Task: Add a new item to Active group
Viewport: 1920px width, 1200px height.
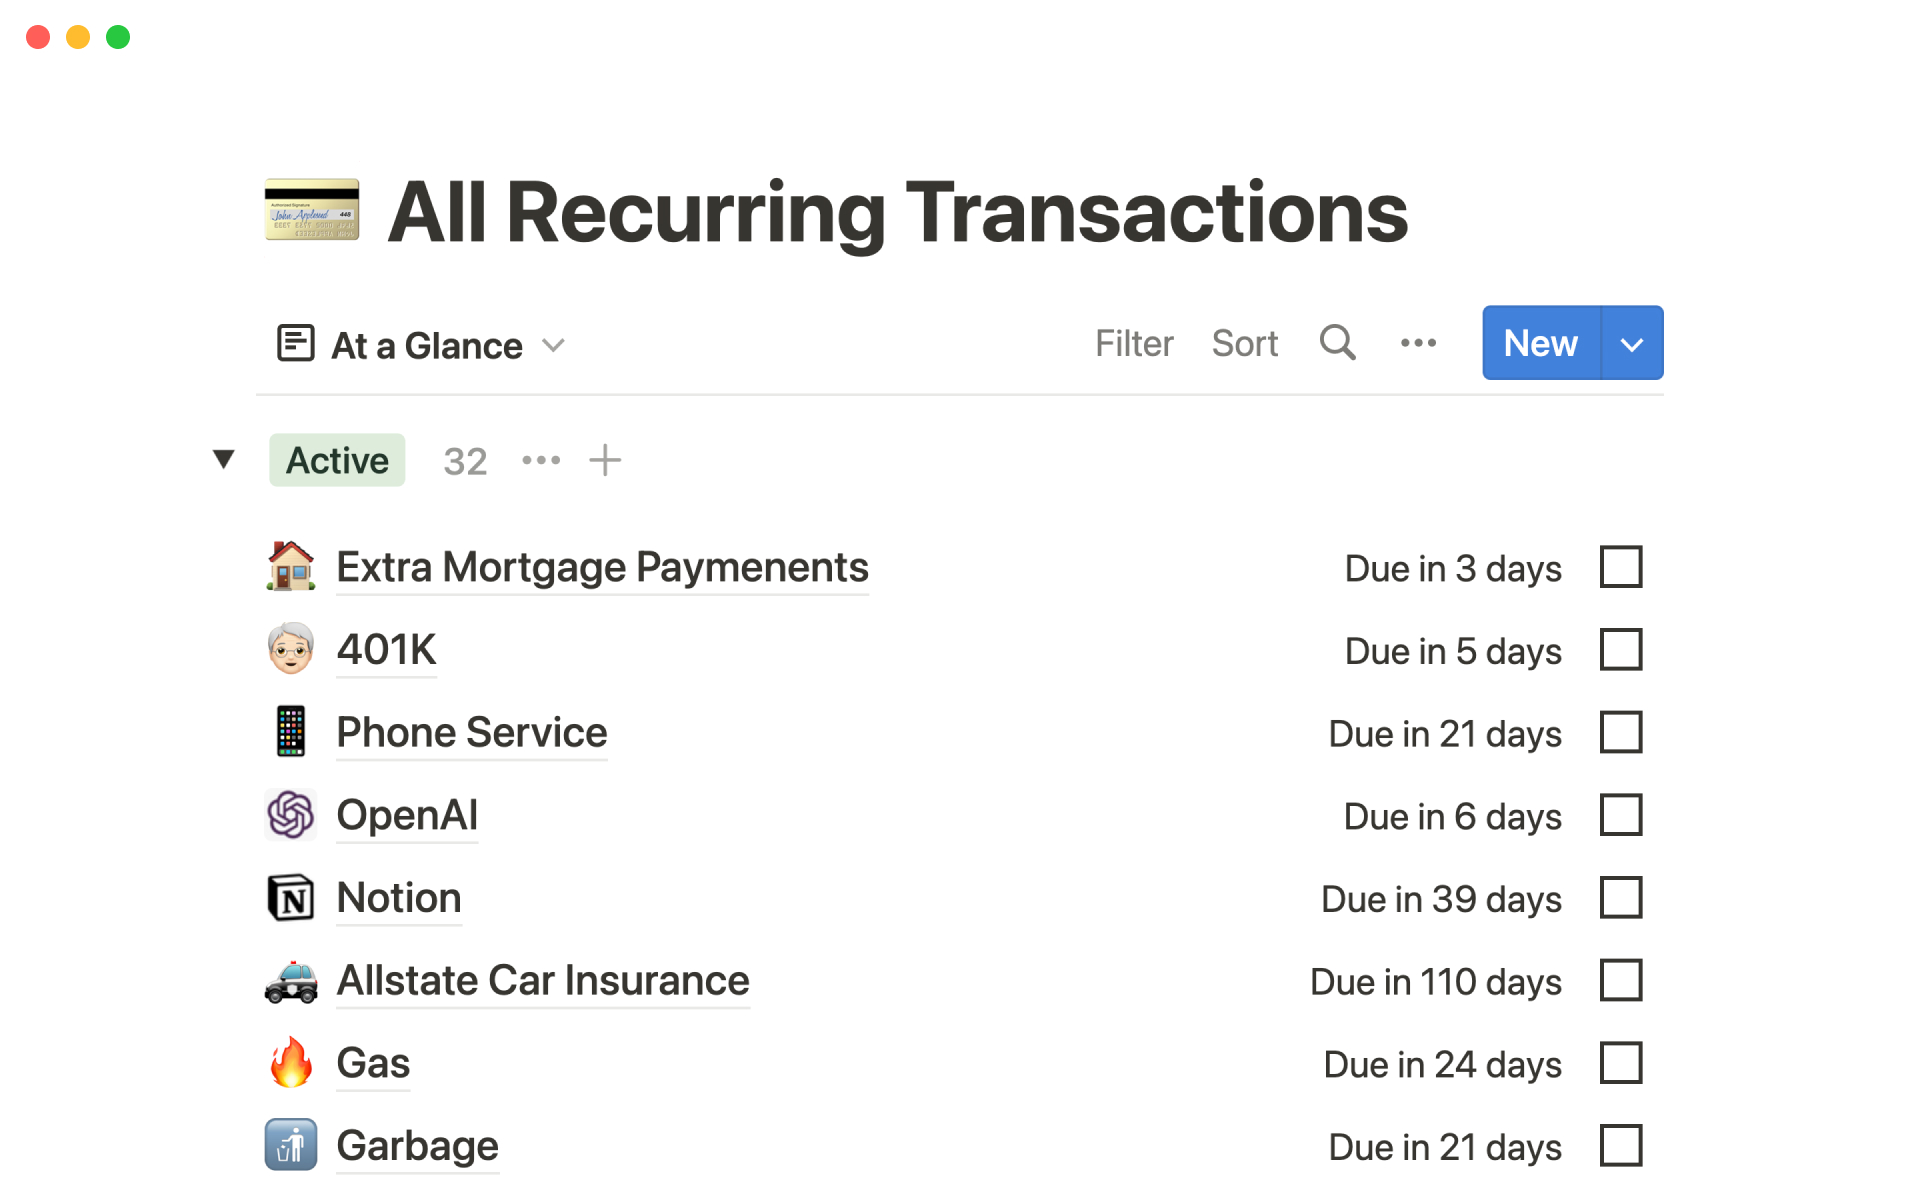Action: click(605, 460)
